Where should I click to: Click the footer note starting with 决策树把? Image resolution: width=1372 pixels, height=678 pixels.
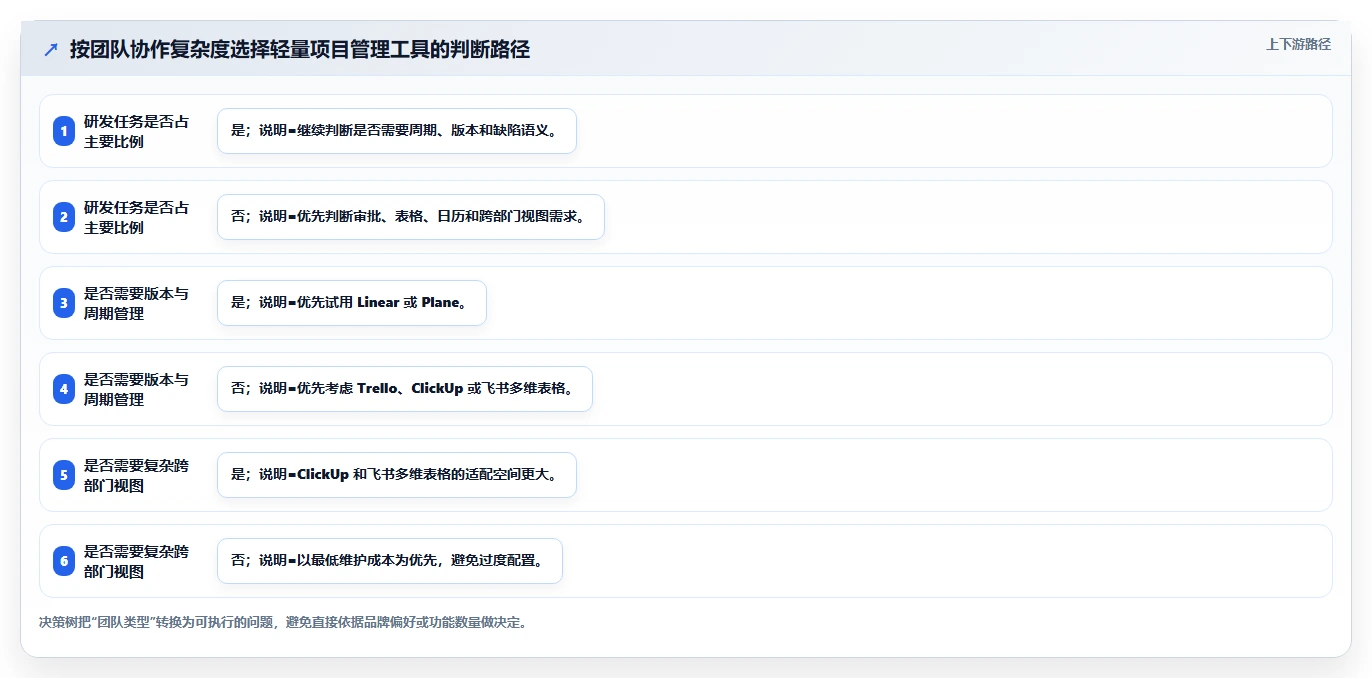click(x=283, y=622)
